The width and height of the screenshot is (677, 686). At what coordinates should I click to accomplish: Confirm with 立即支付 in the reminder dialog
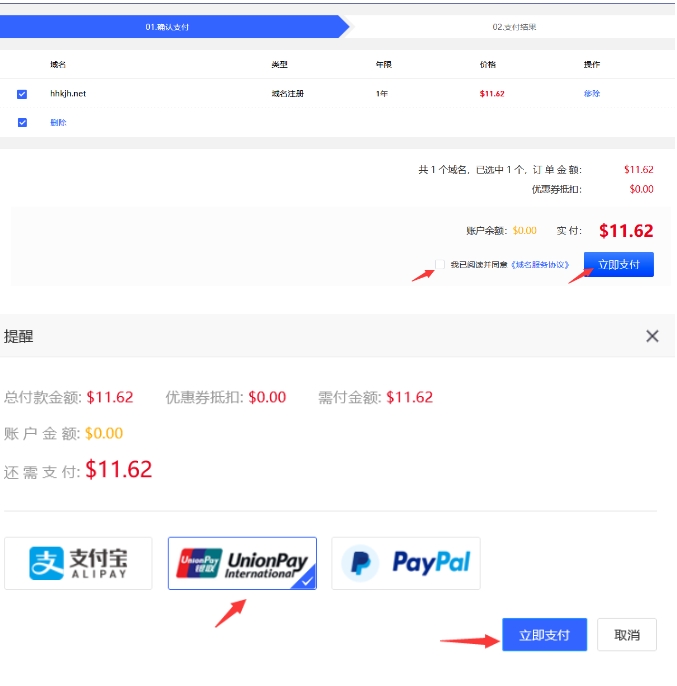(544, 635)
